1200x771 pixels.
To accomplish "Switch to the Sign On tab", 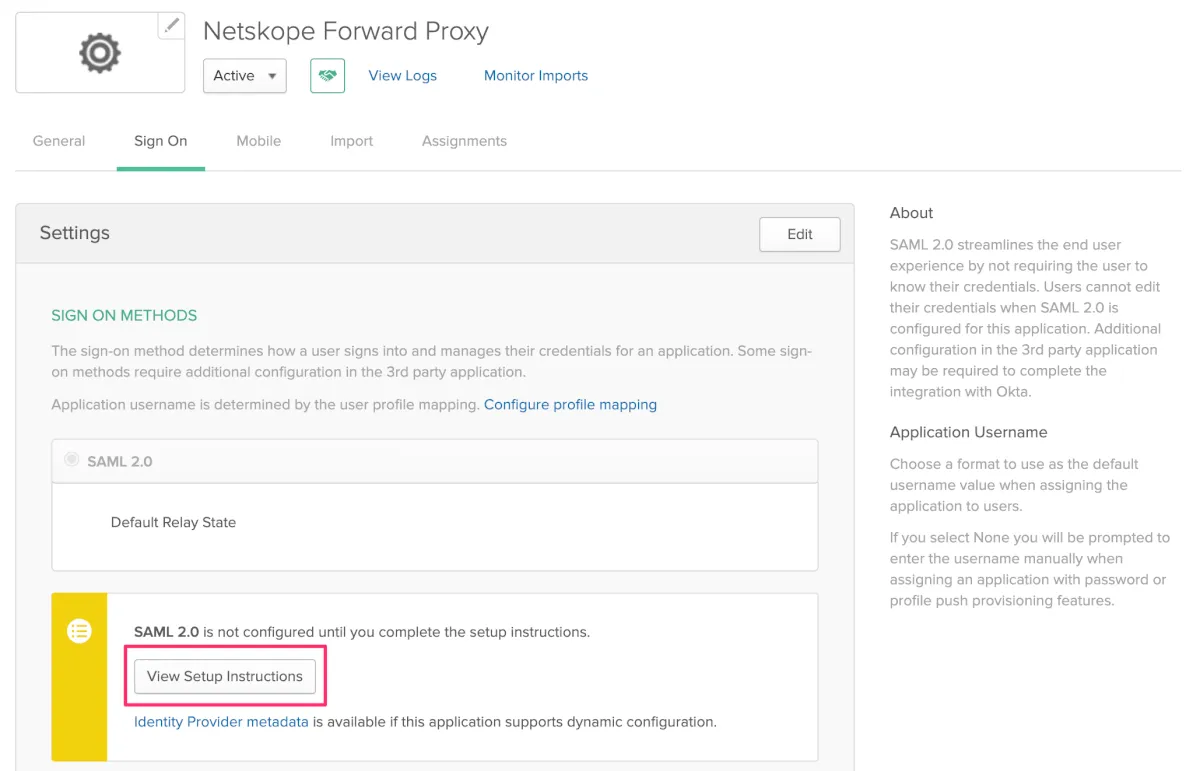I will [160, 141].
